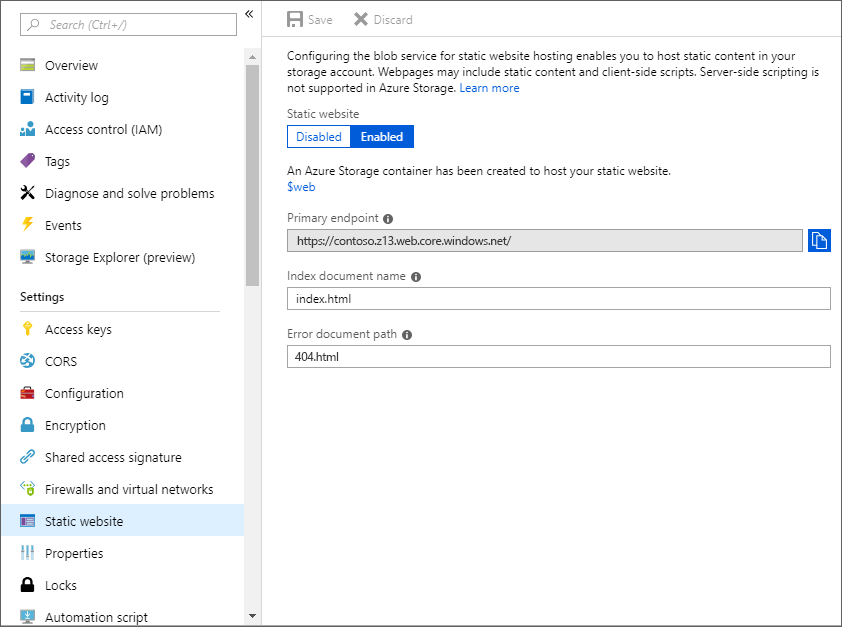Viewport: 842px width, 627px height.
Task: Click the Properties bars icon
Action: [27, 552]
